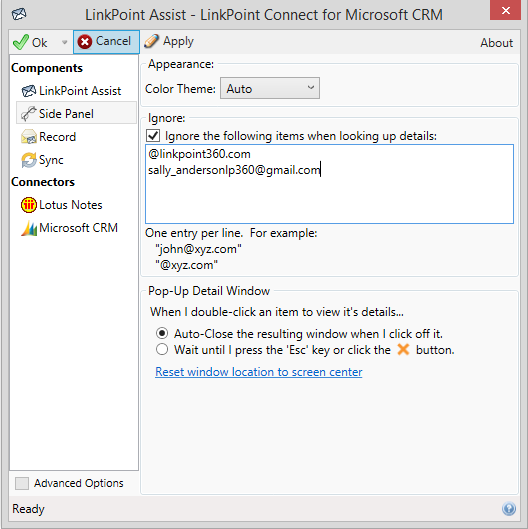Select Auto-Close the resulting window option

pos(162,334)
